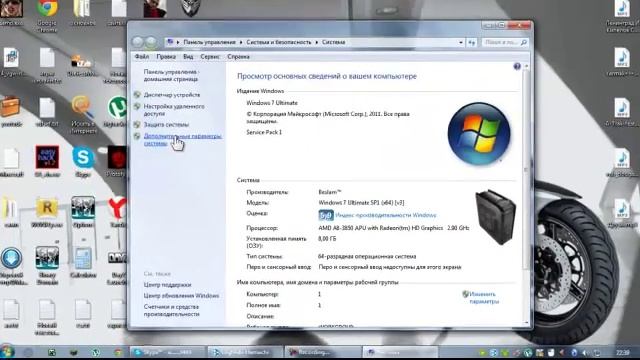Screen dimensions: 640x360
Task: Expand dropdown arrow after 'Система и безопасность' breadcrumb
Action: tap(316, 42)
